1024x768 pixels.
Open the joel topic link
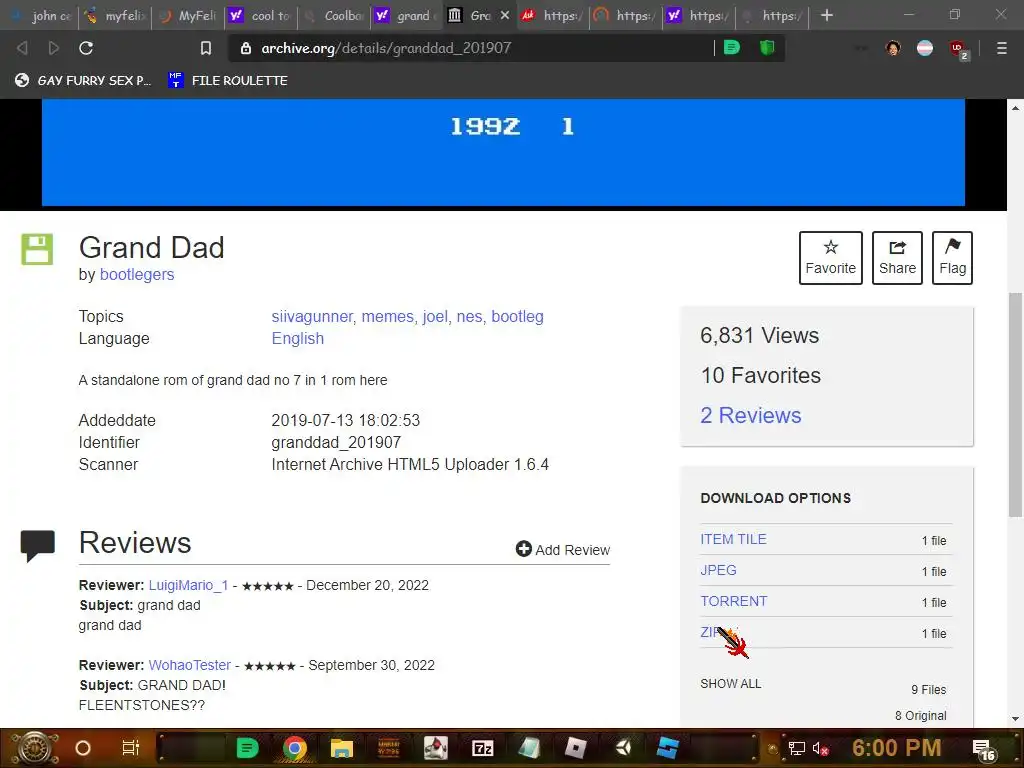[x=435, y=317]
